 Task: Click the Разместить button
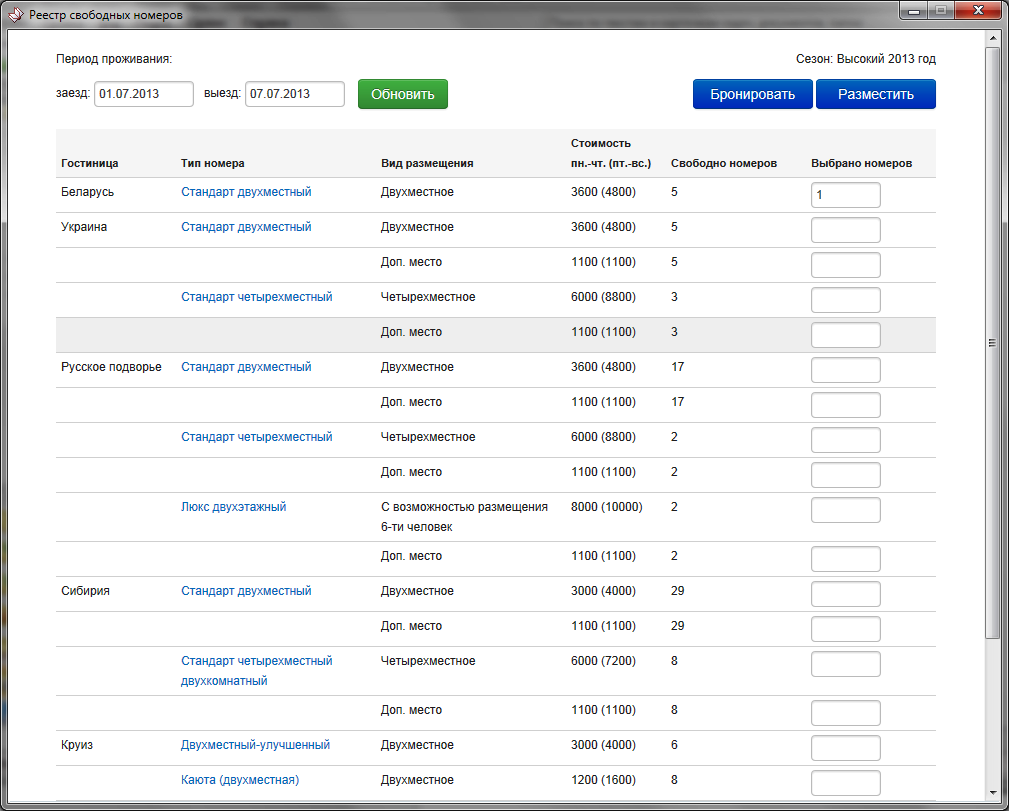(x=876, y=94)
